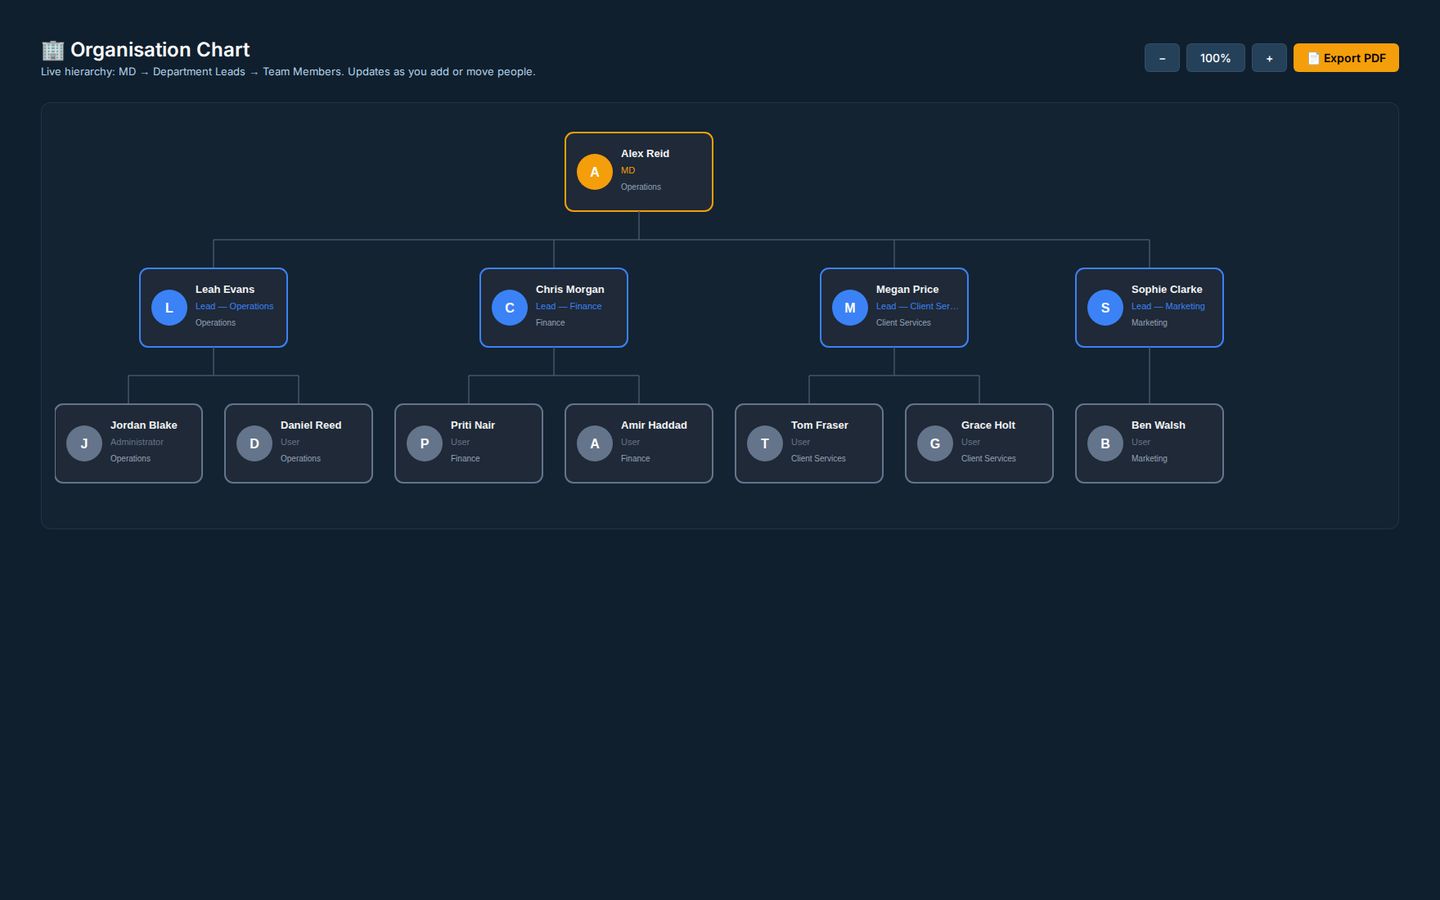Click the name Grace Holt

click(988, 426)
